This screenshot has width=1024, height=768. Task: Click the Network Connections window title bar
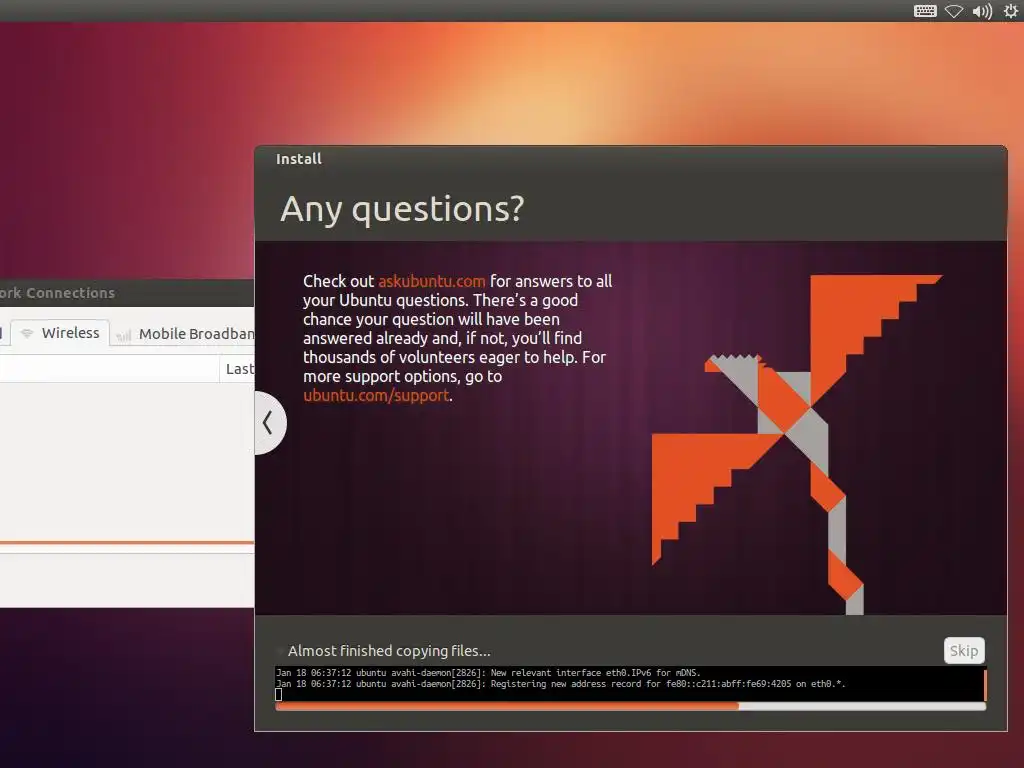pos(127,293)
